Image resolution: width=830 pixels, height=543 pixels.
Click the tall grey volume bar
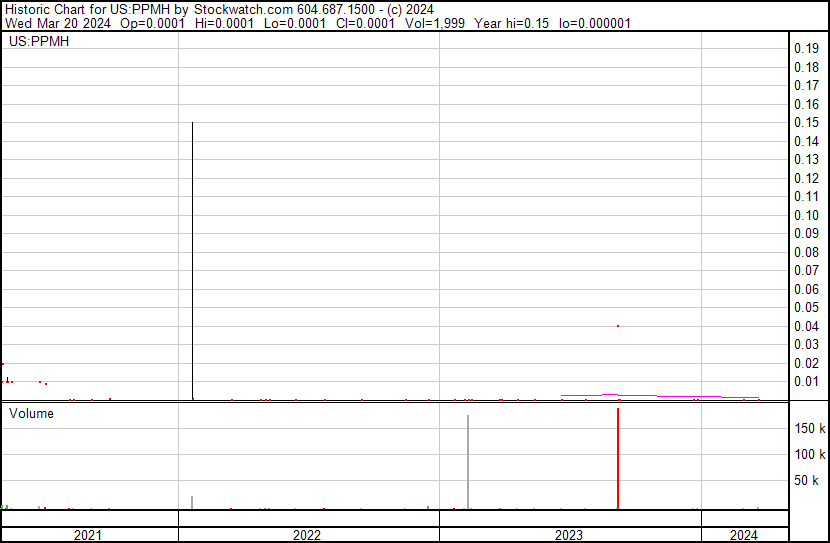pyautogui.click(x=467, y=462)
